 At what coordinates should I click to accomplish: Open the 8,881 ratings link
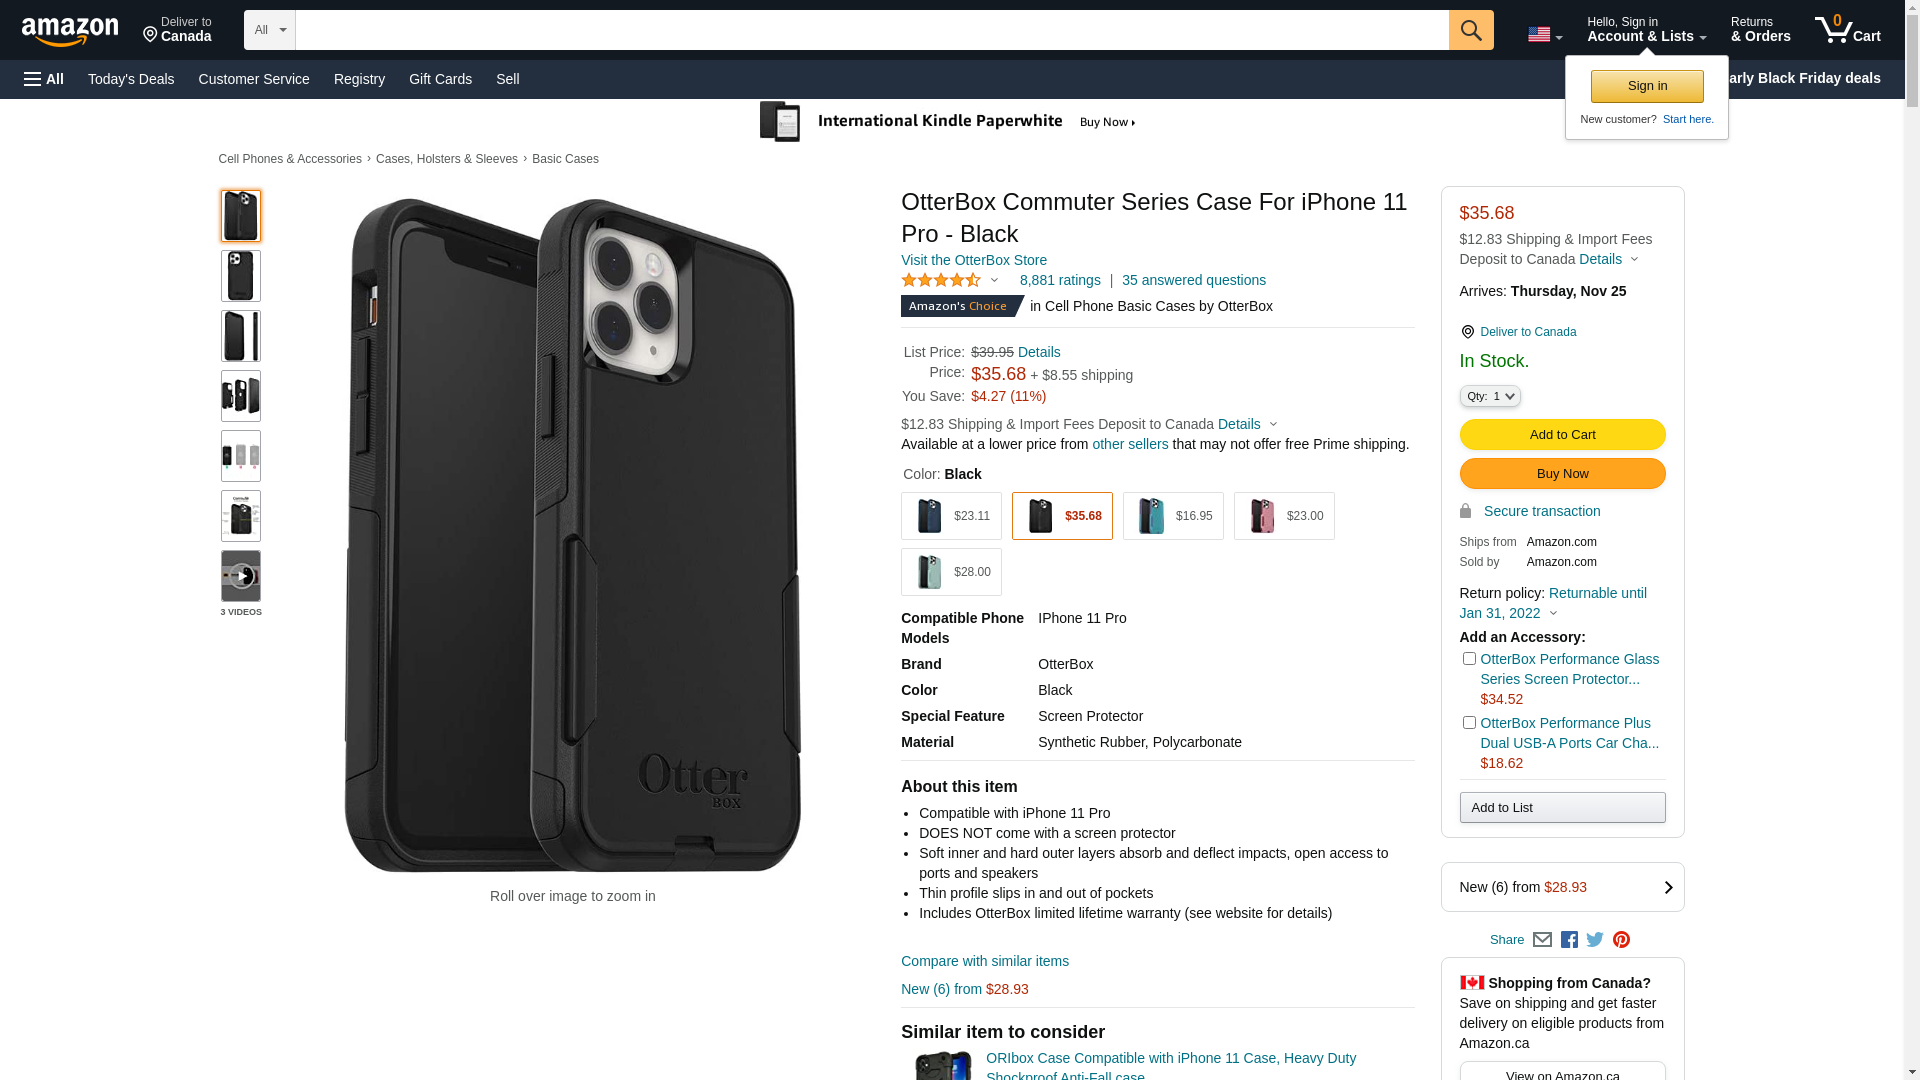[x=1060, y=280]
